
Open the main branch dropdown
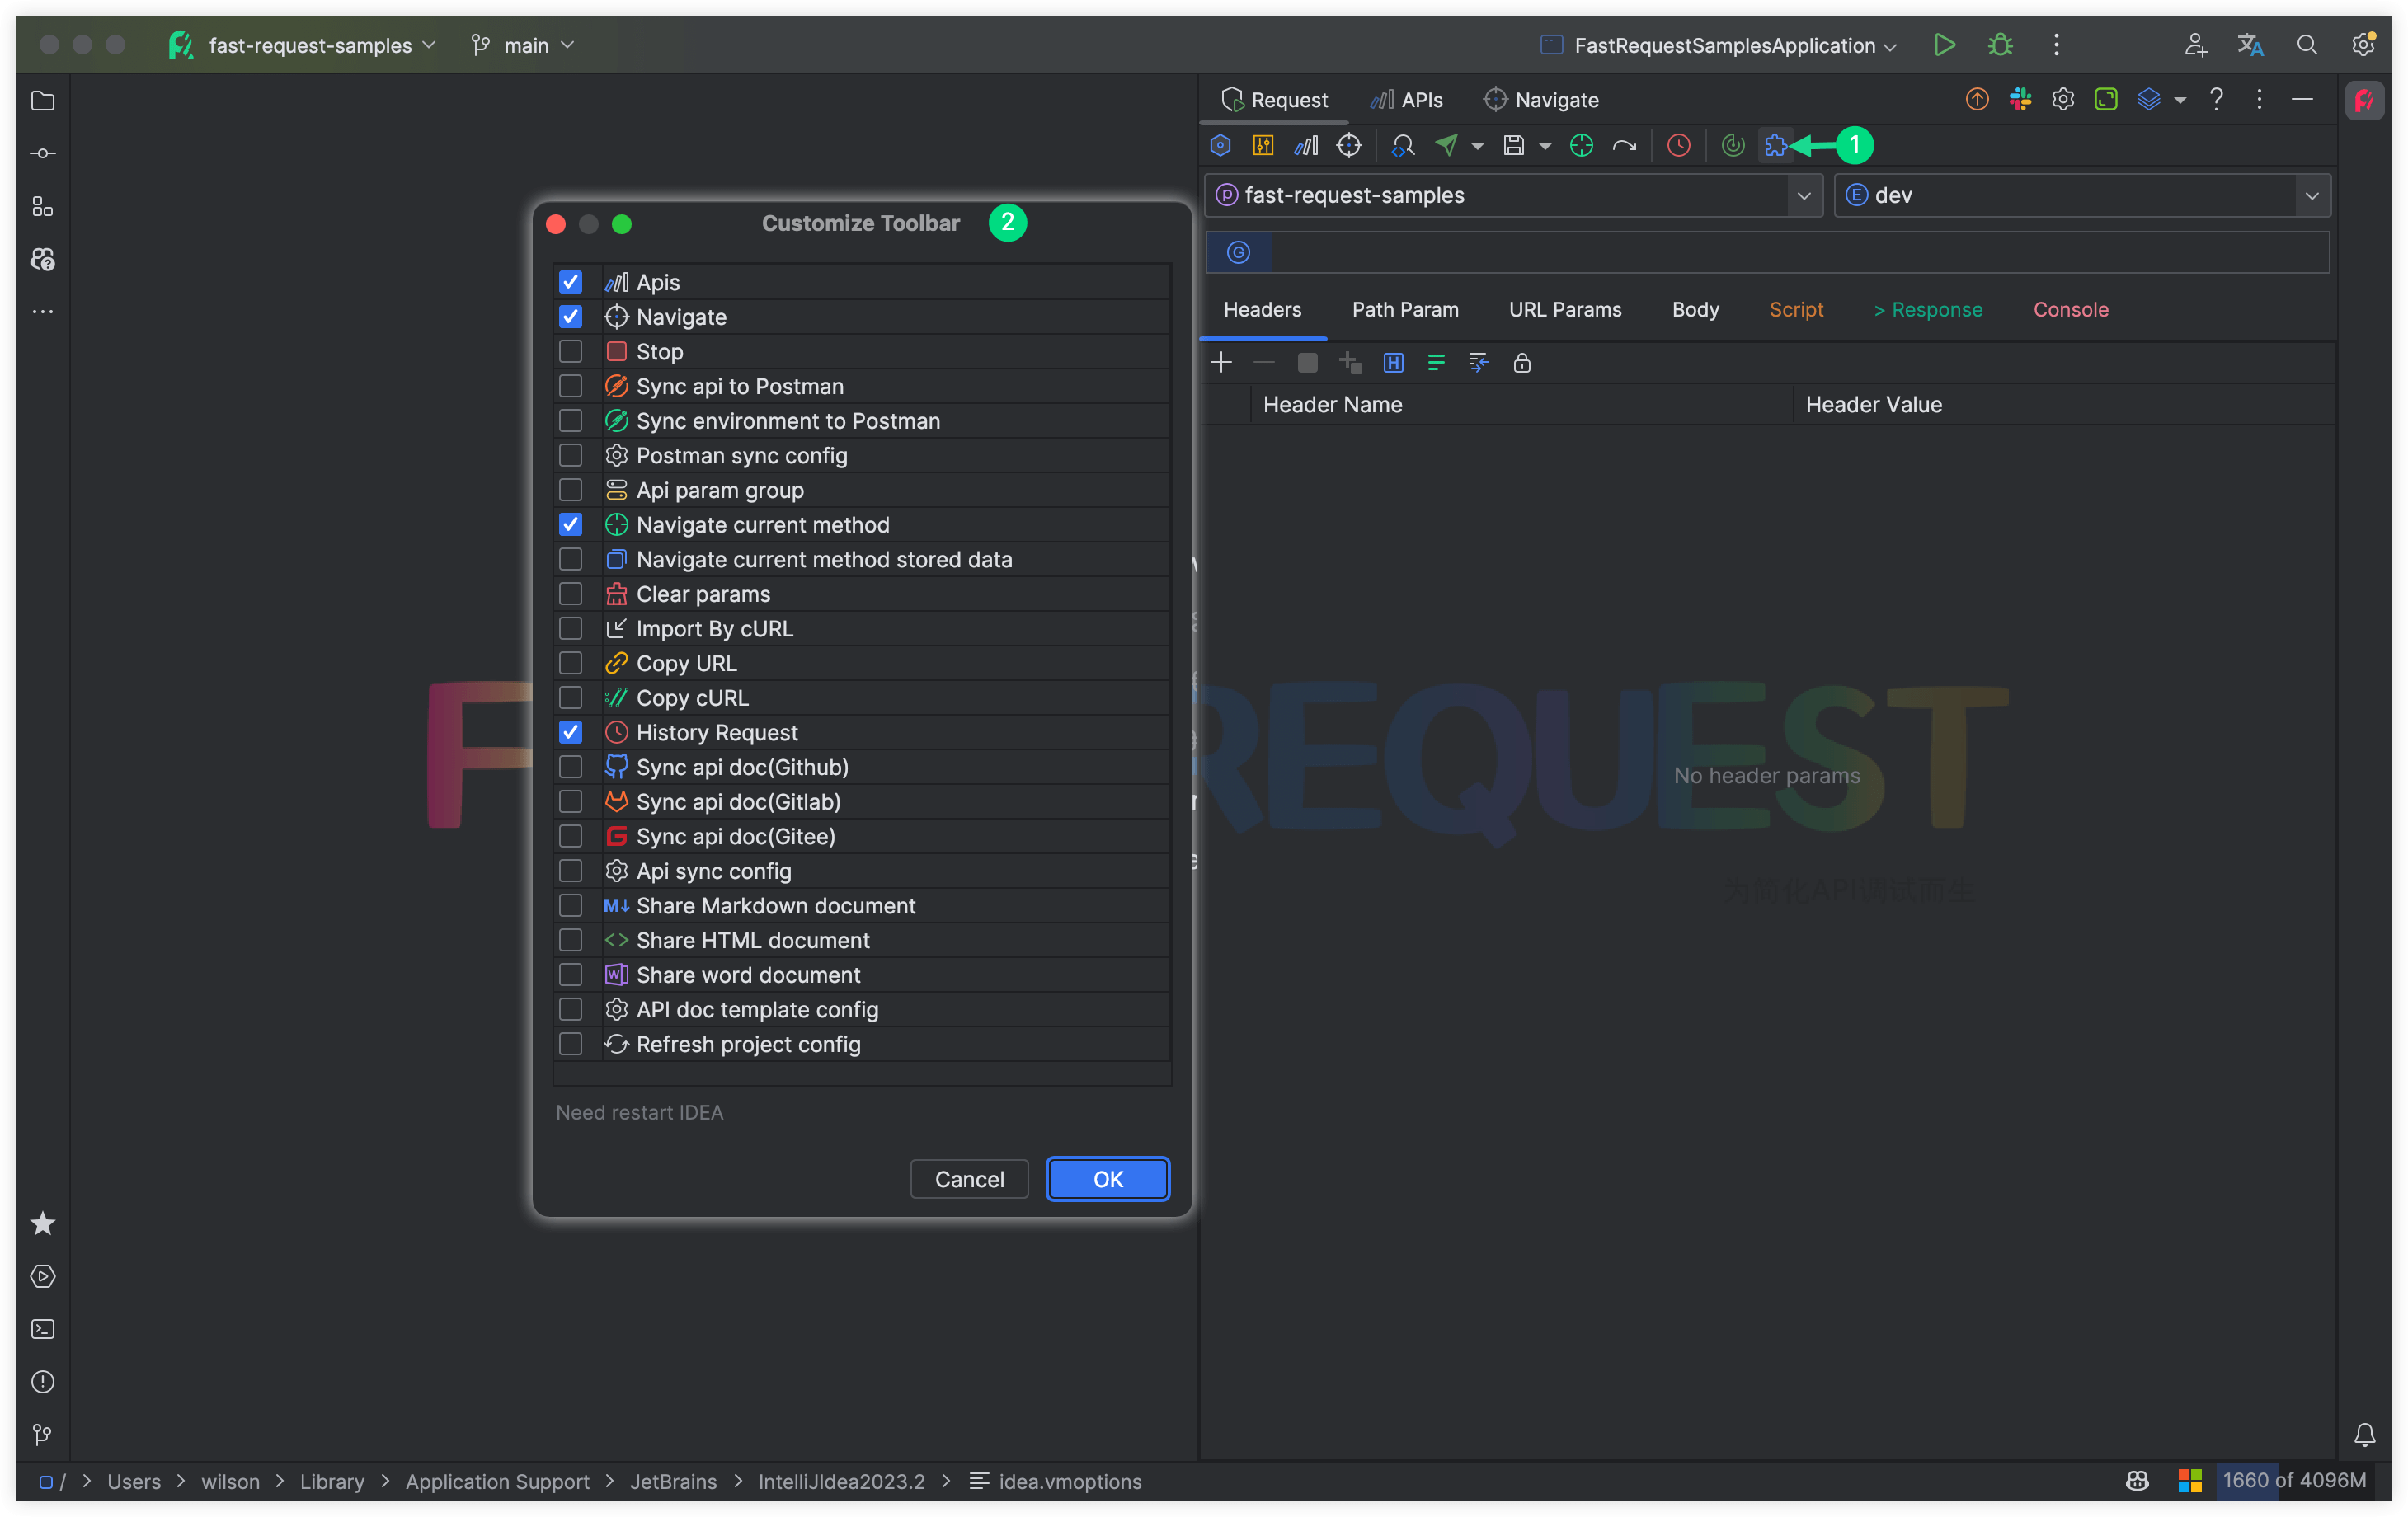(523, 45)
